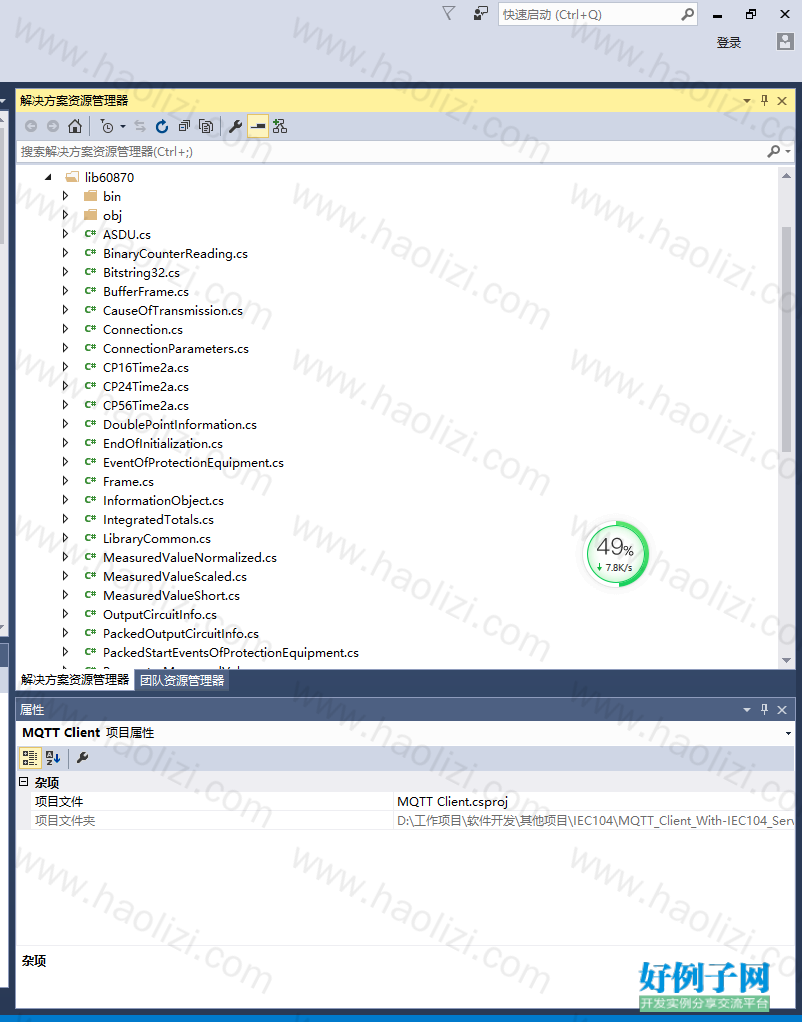Expand the Frame.cs node
Image resolution: width=802 pixels, height=1022 pixels.
[65, 480]
